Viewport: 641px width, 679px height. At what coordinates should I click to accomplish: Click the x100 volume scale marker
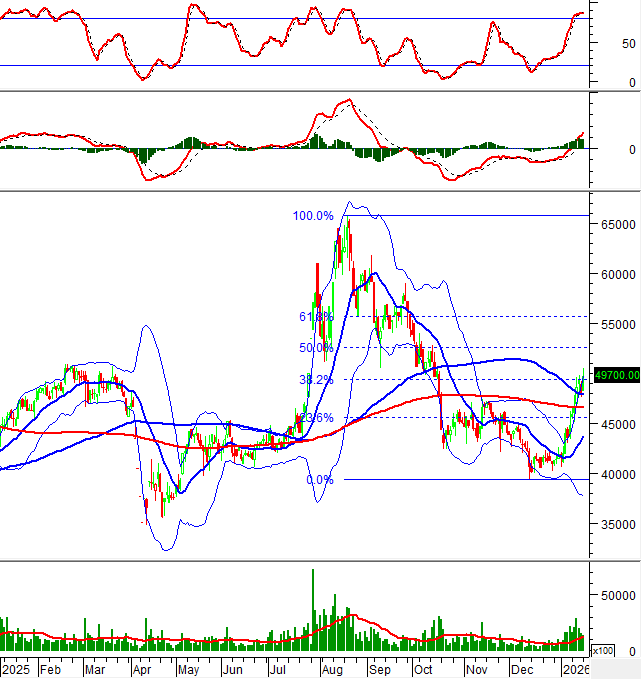[x=603, y=651]
